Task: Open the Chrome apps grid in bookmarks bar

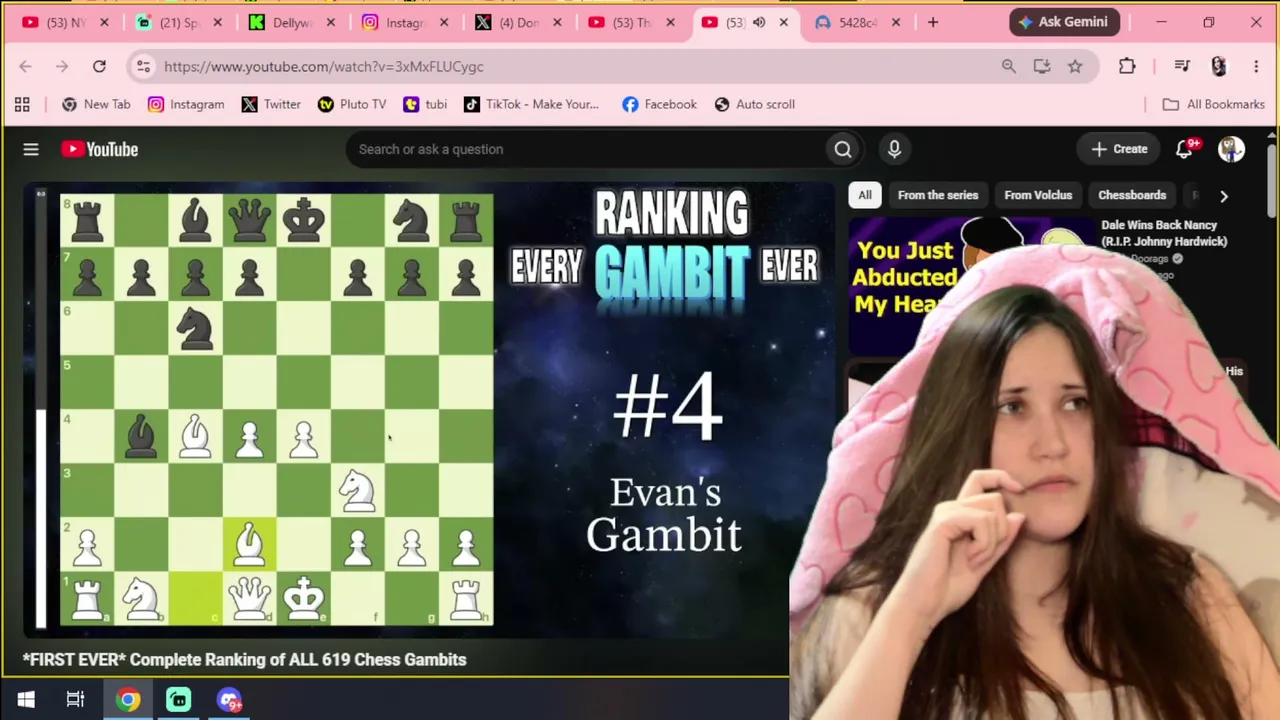Action: [22, 104]
